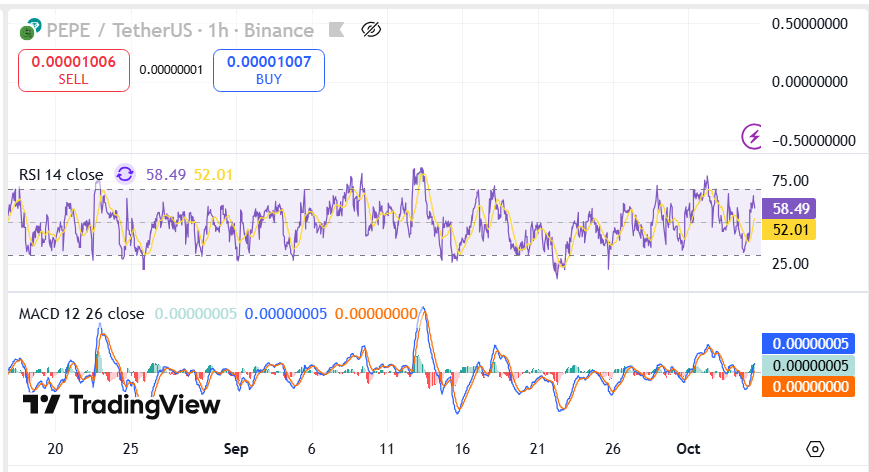The width and height of the screenshot is (869, 472).
Task: Select the MACD 12 26 close label
Action: [x=82, y=314]
